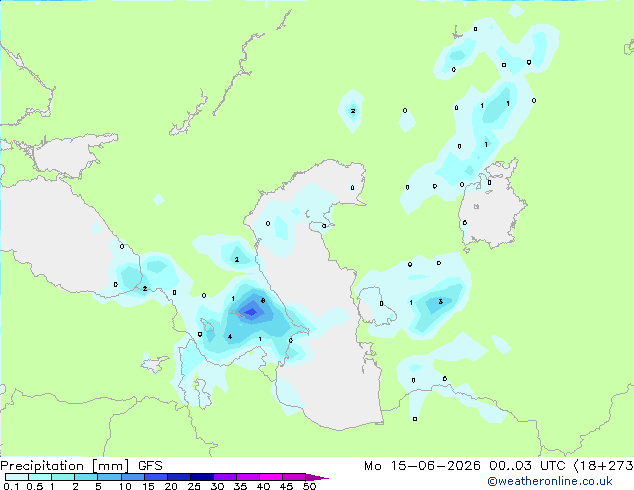Click the GFS model label
Screen dimensions: 634x490
[x=150, y=466]
